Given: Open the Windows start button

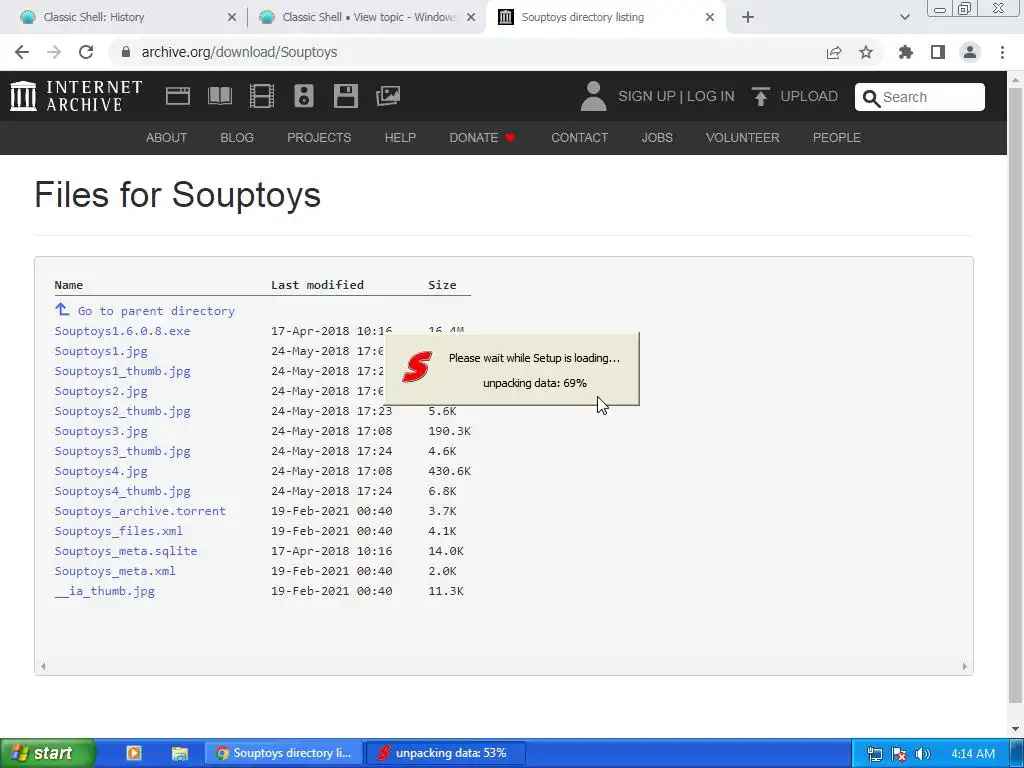Looking at the screenshot, I should [47, 753].
